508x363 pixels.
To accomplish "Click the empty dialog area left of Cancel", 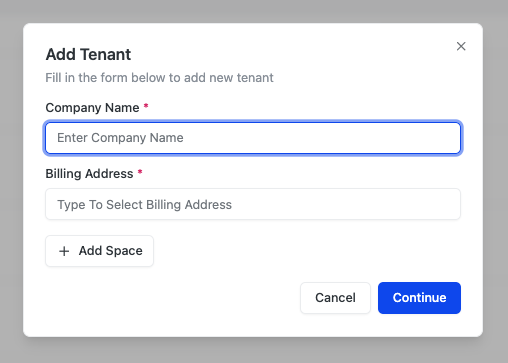I will (x=167, y=298).
